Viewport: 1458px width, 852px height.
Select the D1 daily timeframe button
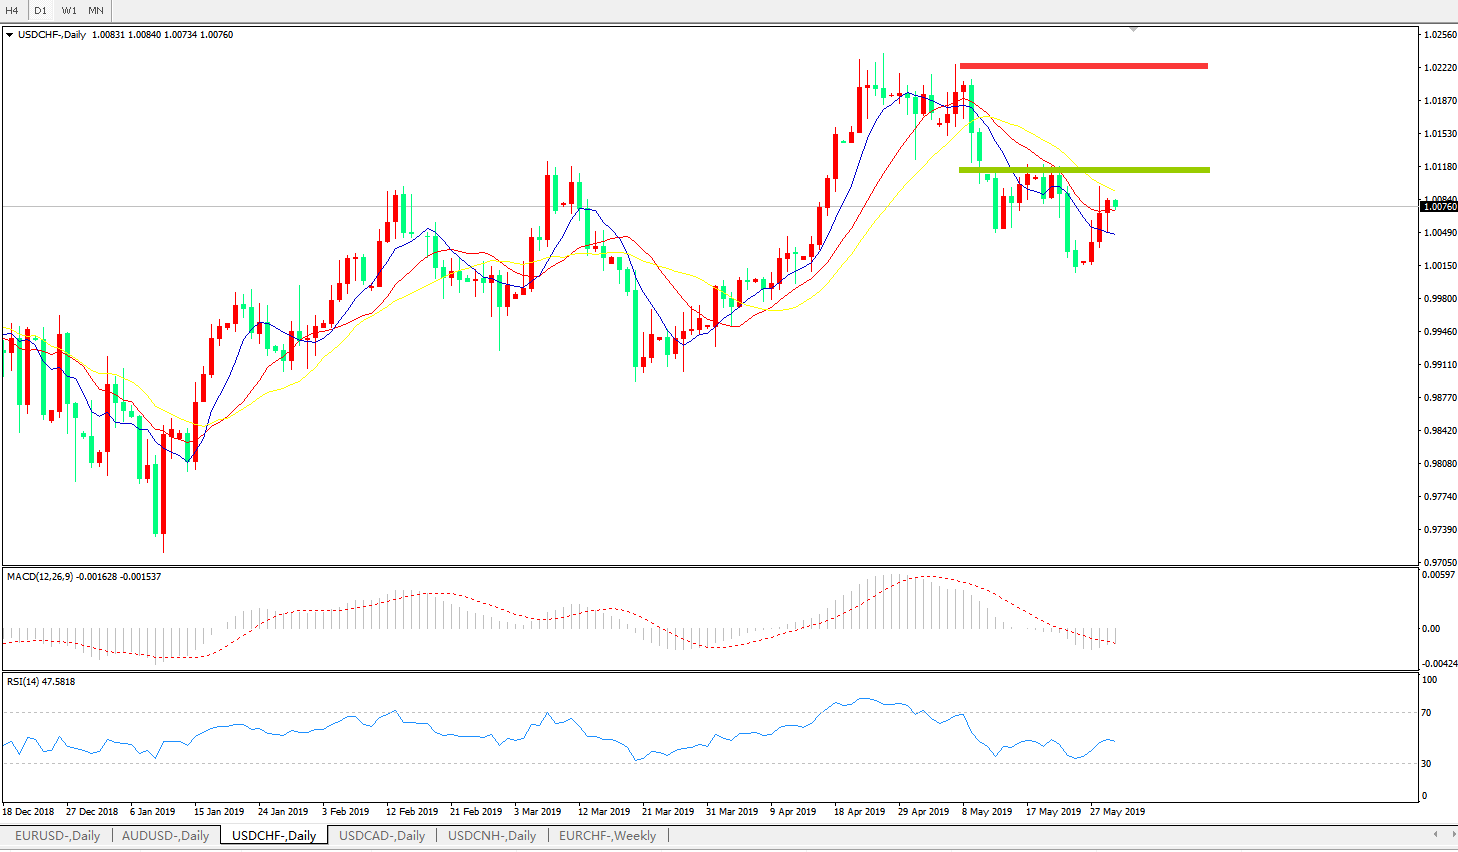coord(41,11)
